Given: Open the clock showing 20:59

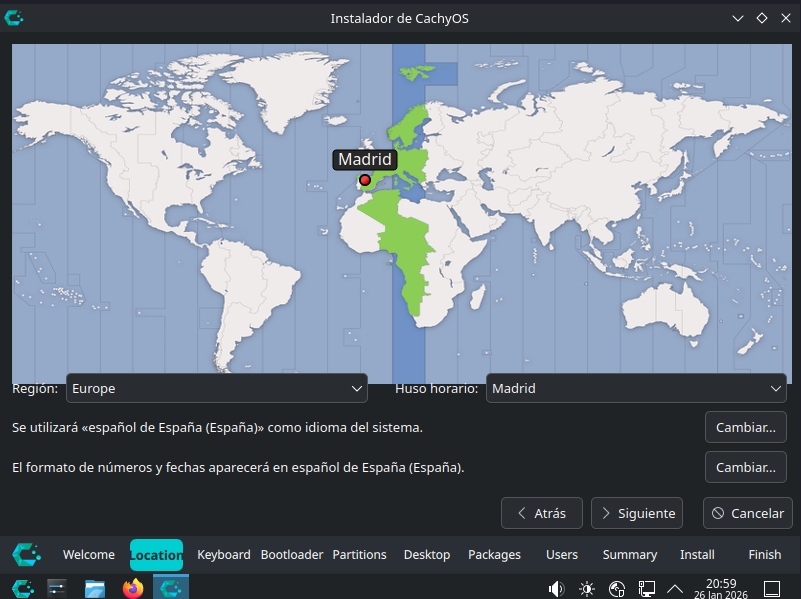Looking at the screenshot, I should (x=721, y=588).
